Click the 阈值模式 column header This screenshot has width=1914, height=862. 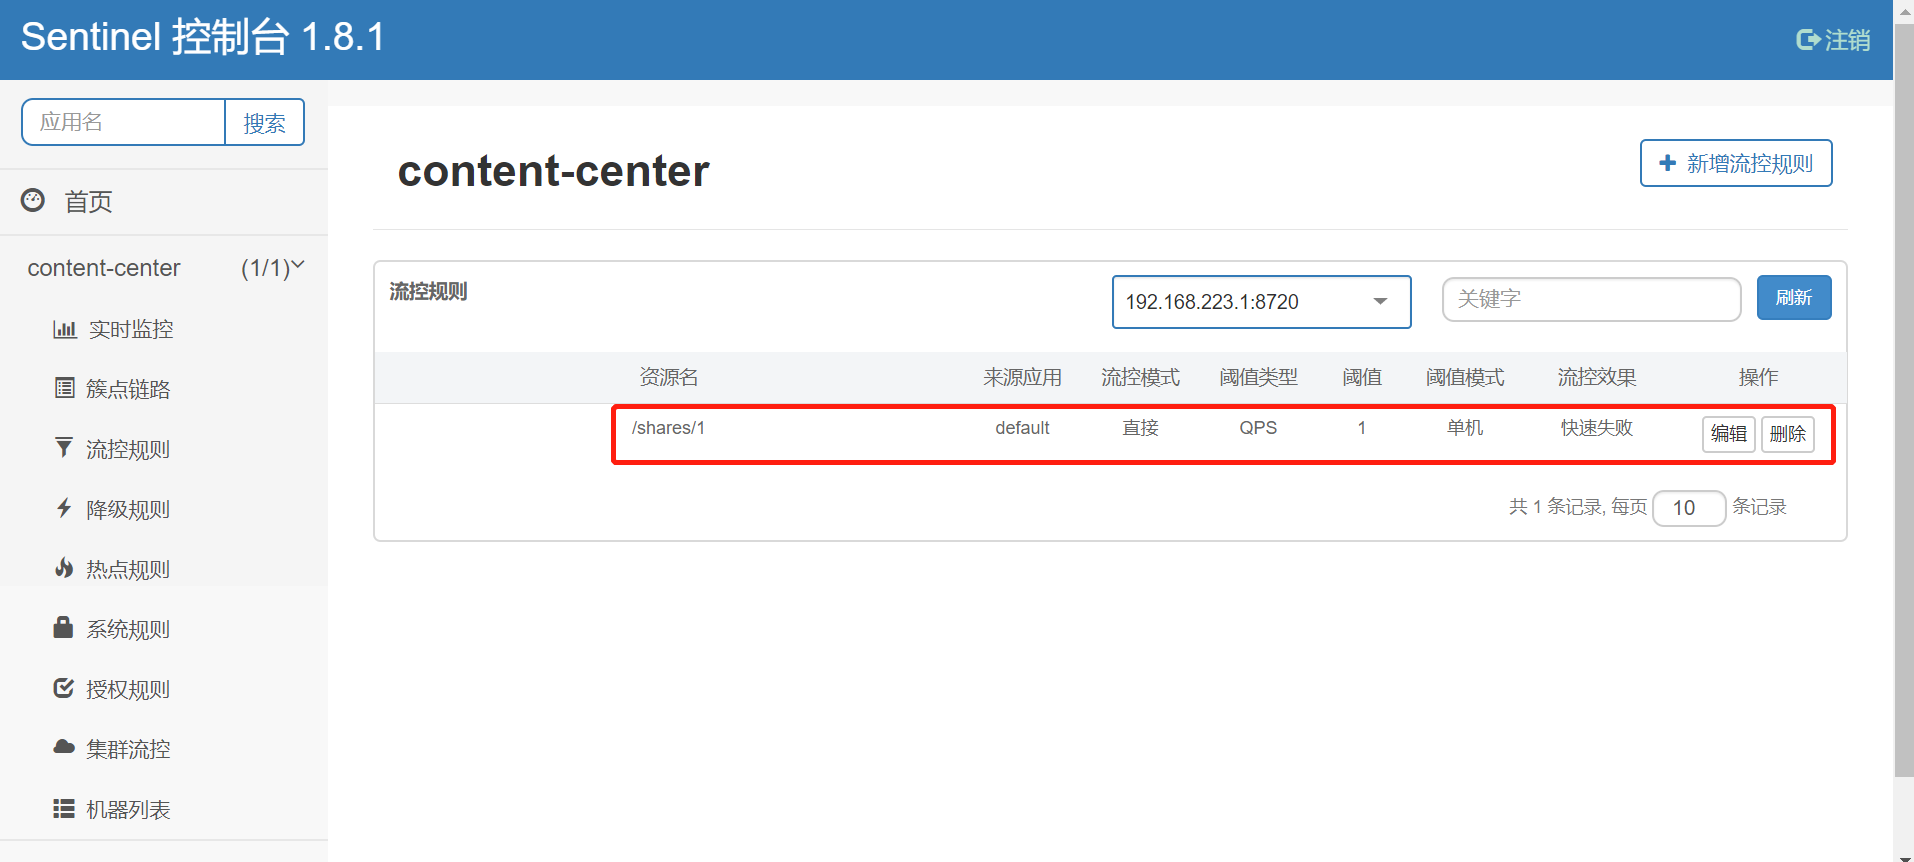1465,377
